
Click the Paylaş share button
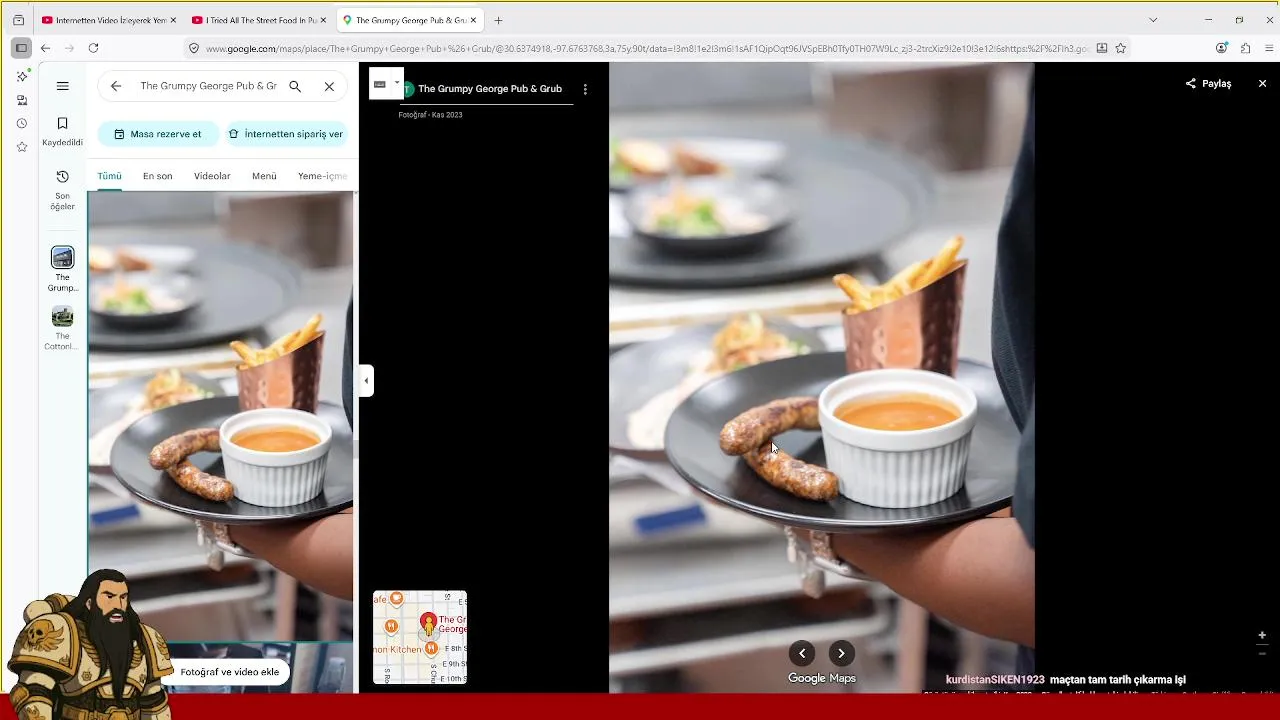click(1208, 84)
